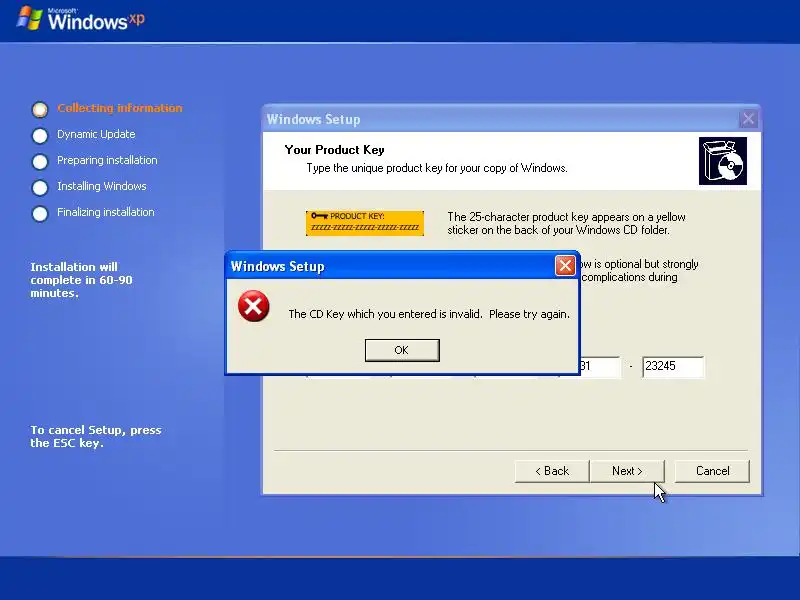Click the '25-character product key appears' description
The width and height of the screenshot is (800, 600).
566,223
